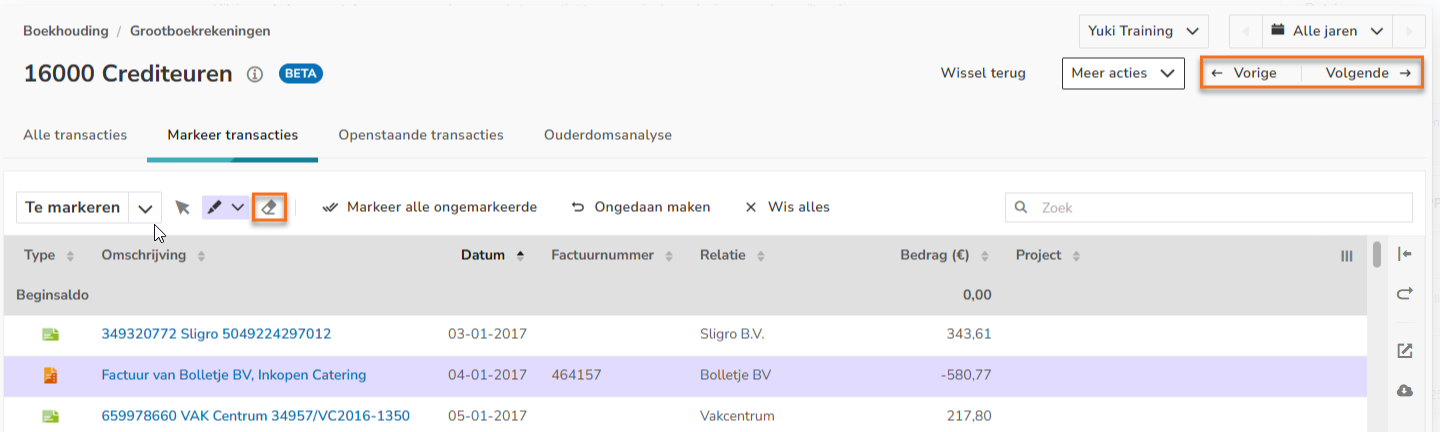1440x432 pixels.
Task: Switch to Ouderdomsanalyse tab
Action: coord(607,134)
